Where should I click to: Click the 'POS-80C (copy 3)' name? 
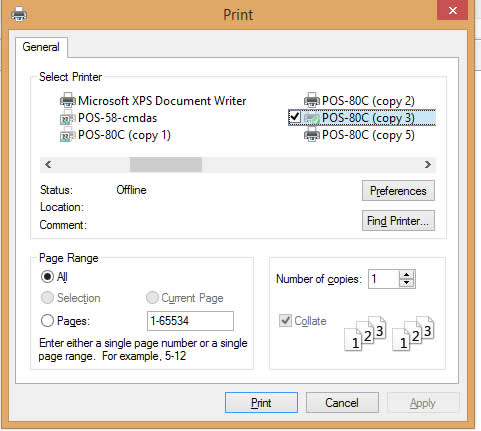coord(368,118)
